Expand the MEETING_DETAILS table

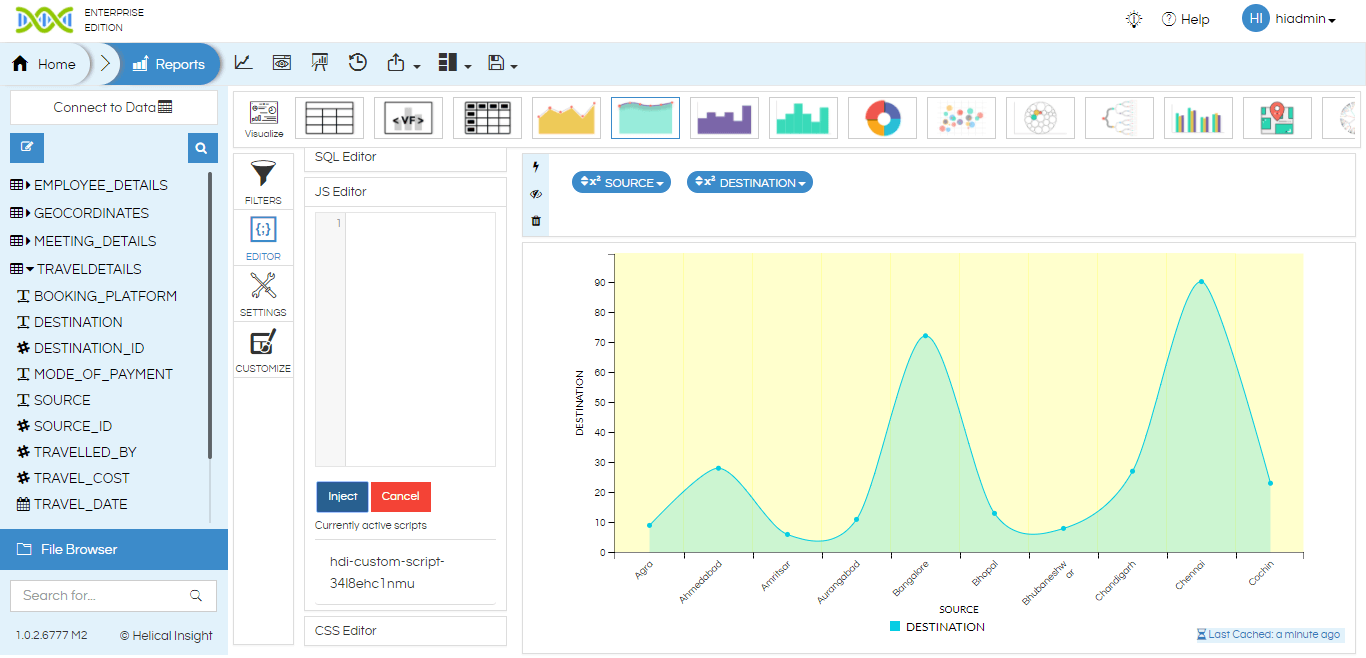(84, 241)
